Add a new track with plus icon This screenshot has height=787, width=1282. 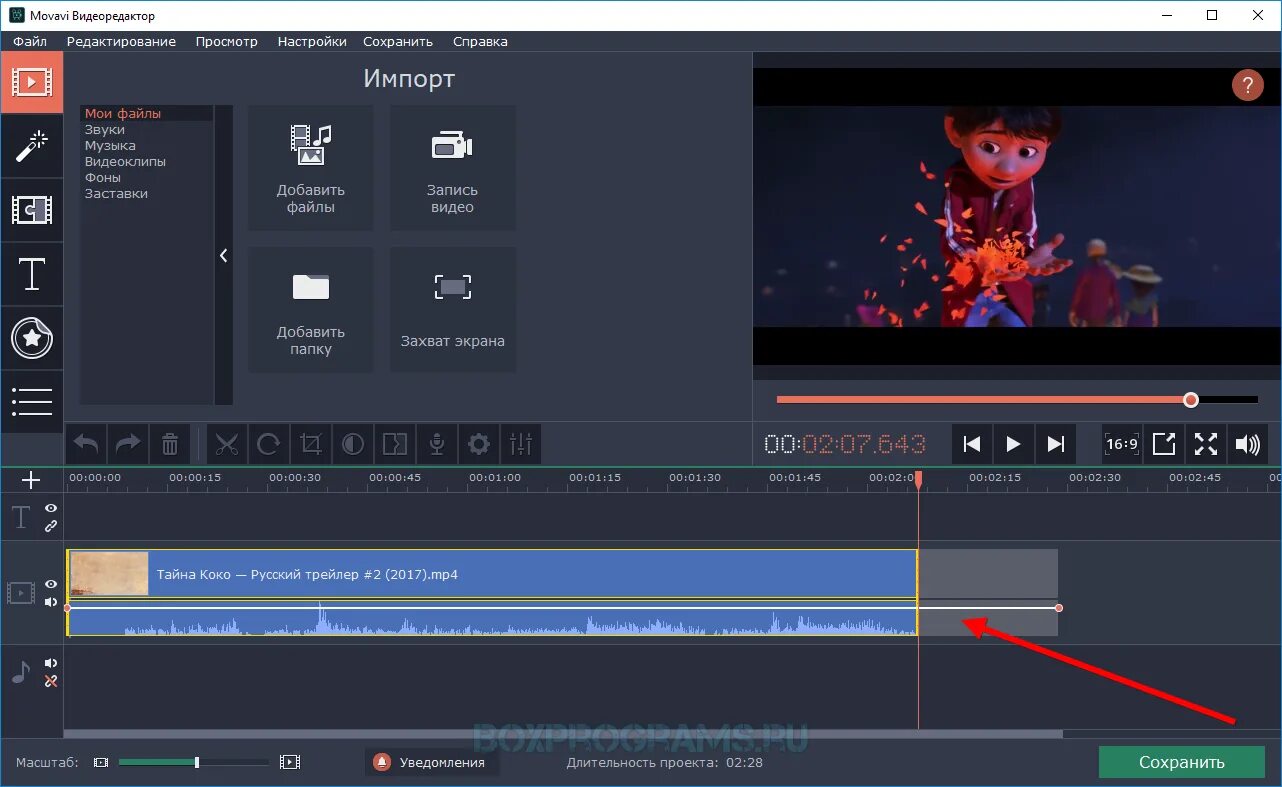point(31,481)
